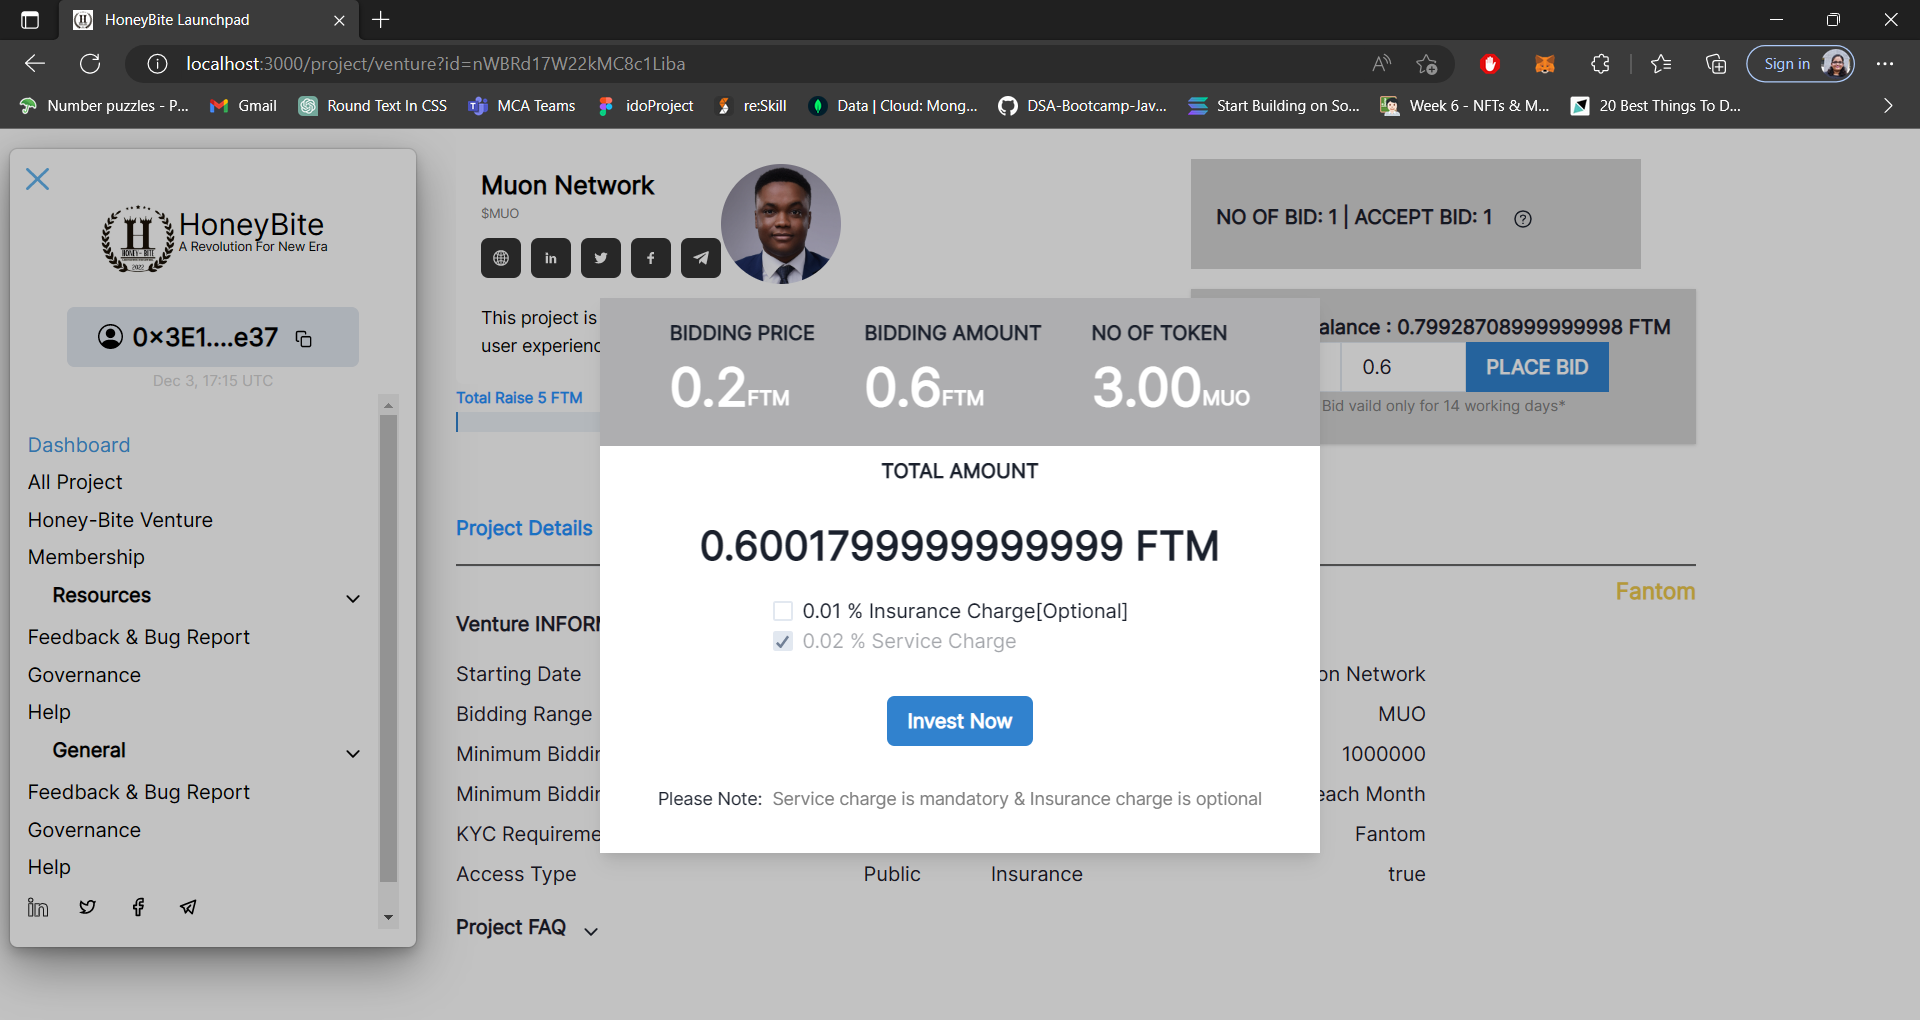This screenshot has height=1020, width=1920.
Task: Open the browser Collections icon
Action: point(1716,64)
